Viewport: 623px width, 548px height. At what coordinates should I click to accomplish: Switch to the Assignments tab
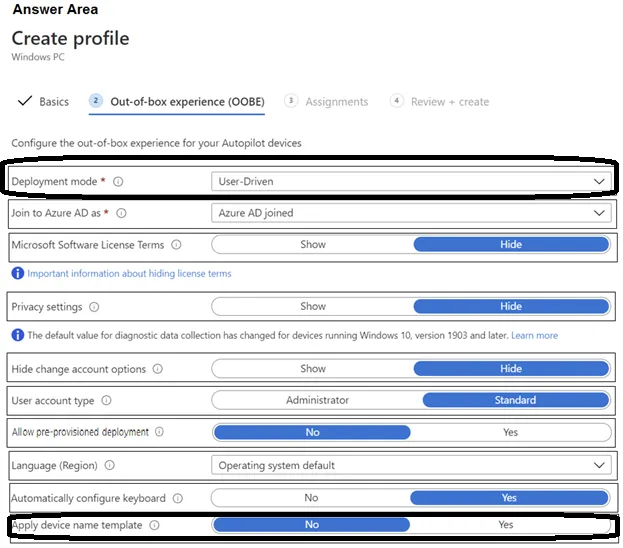point(337,102)
